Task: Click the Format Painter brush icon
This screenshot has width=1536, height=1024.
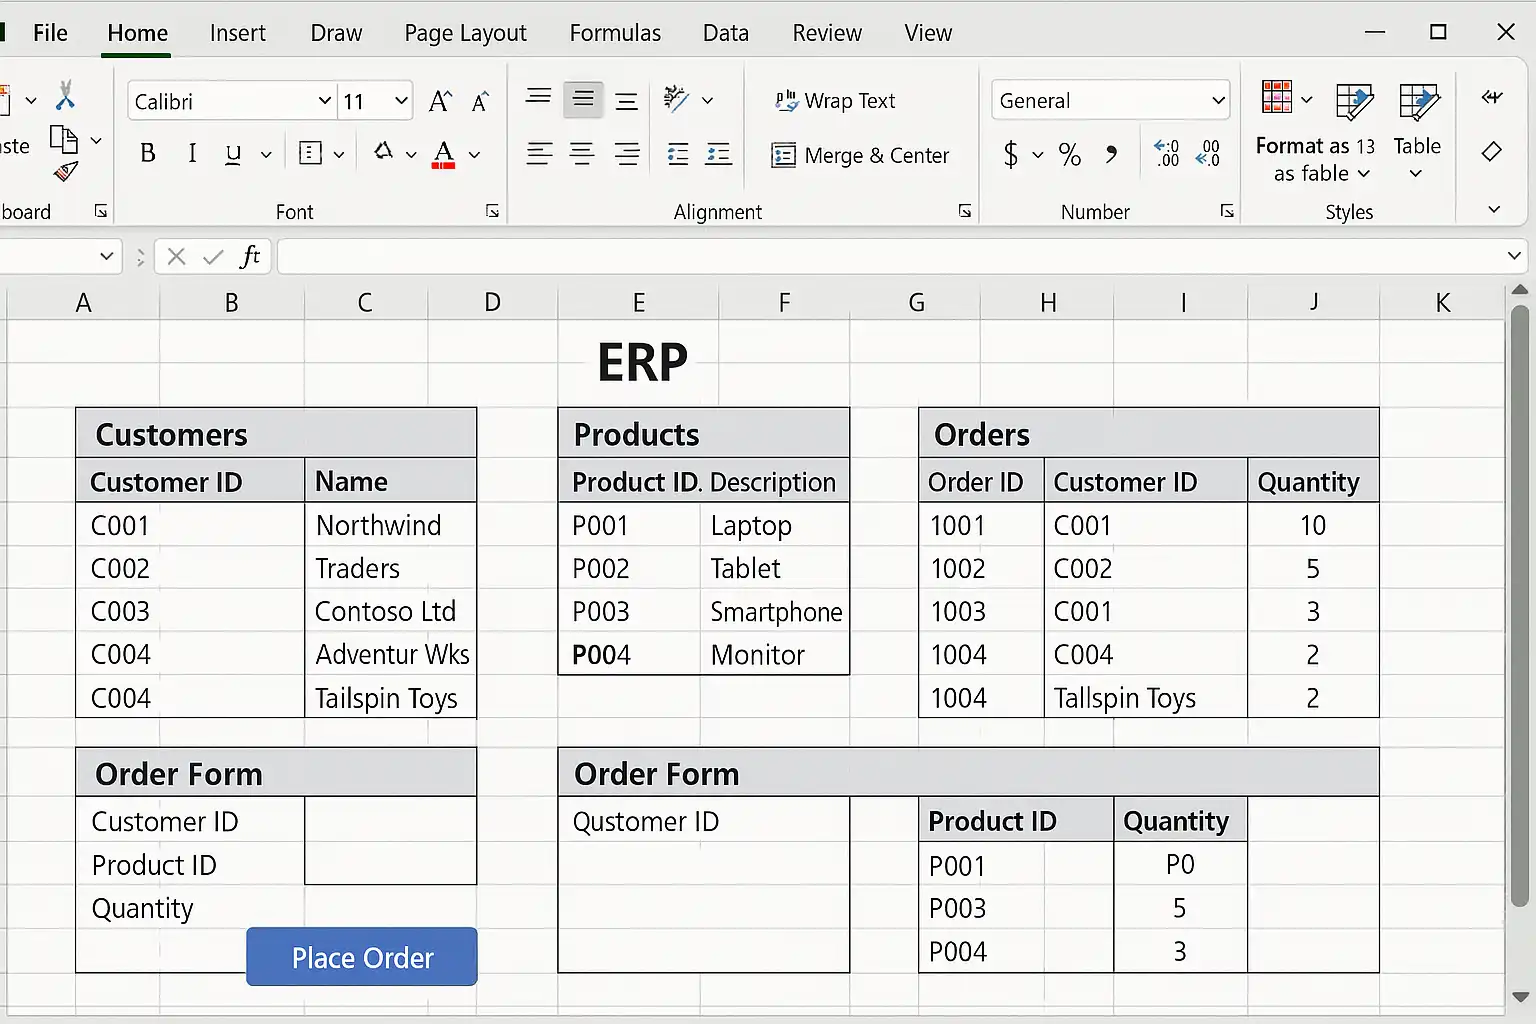Action: (x=66, y=172)
